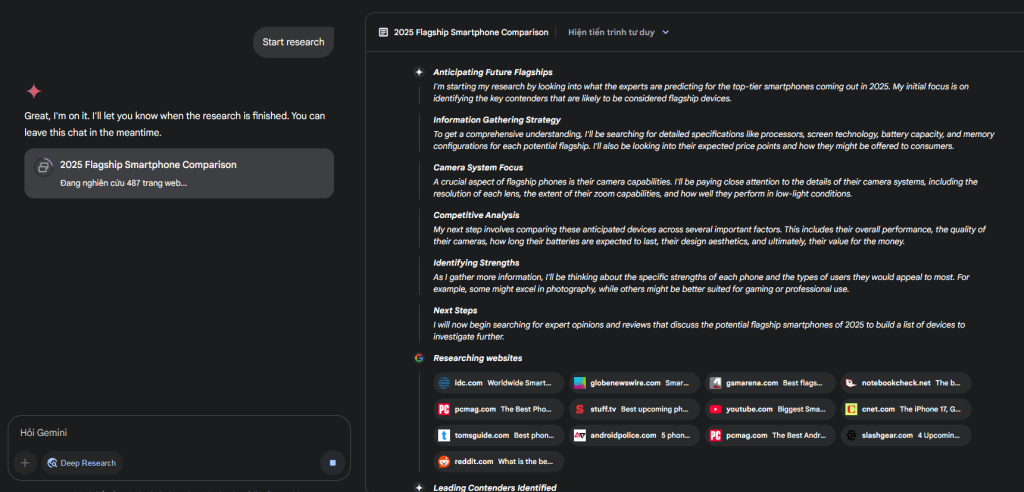Open the youtube.com Biggest Sma... source chip

(x=770, y=409)
